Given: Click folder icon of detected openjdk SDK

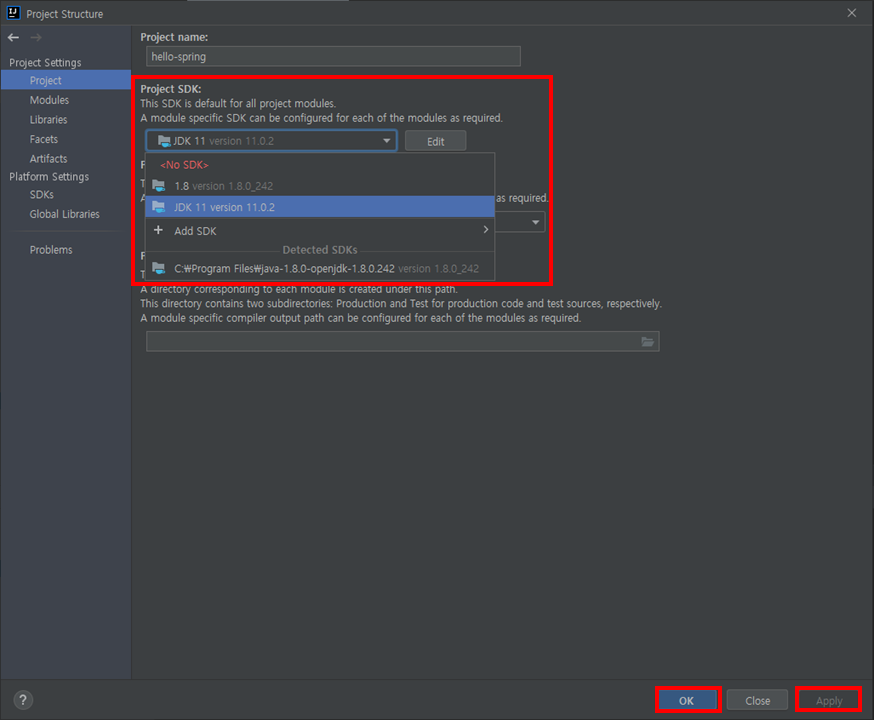Looking at the screenshot, I should 159,269.
